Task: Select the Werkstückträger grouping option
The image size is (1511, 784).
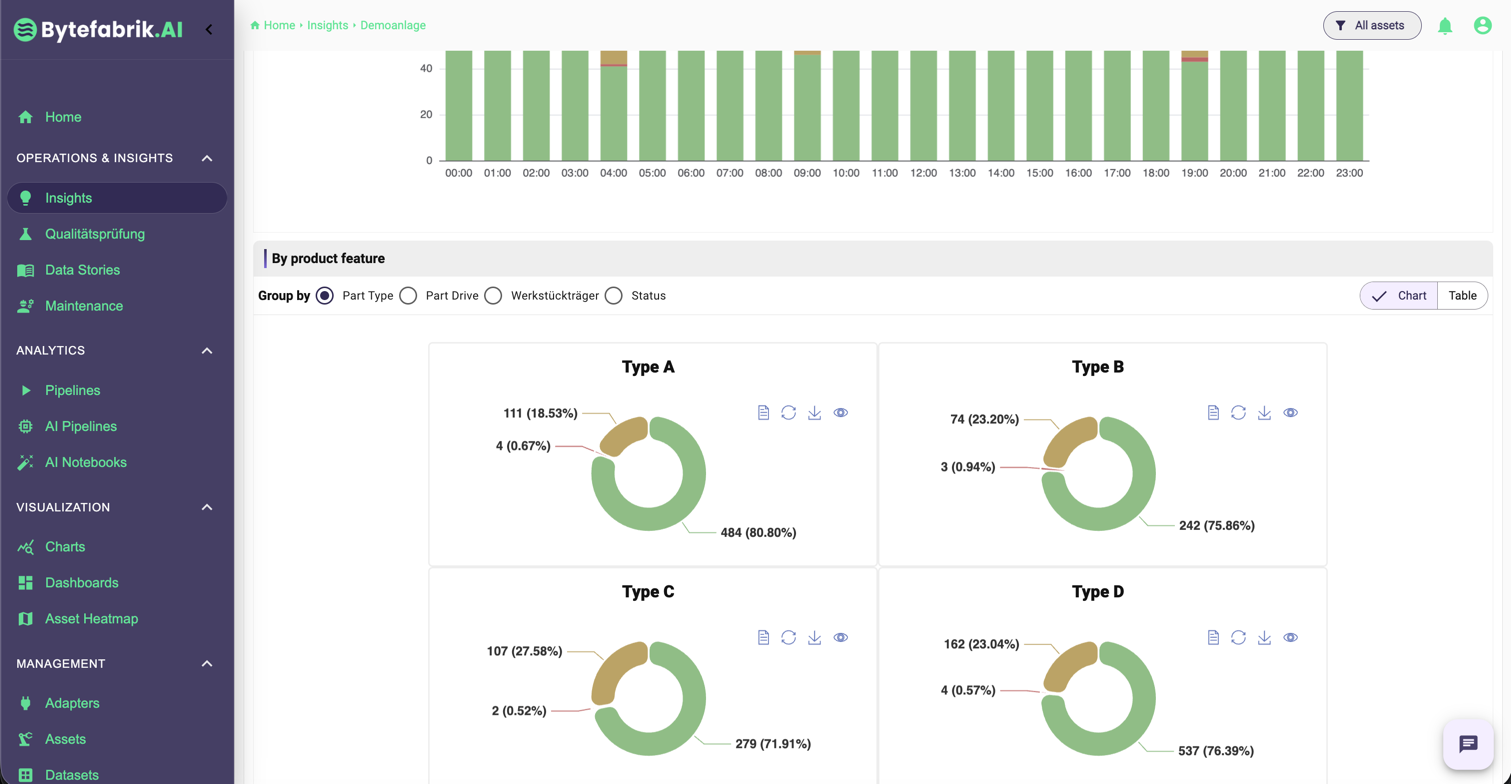Action: pos(493,296)
